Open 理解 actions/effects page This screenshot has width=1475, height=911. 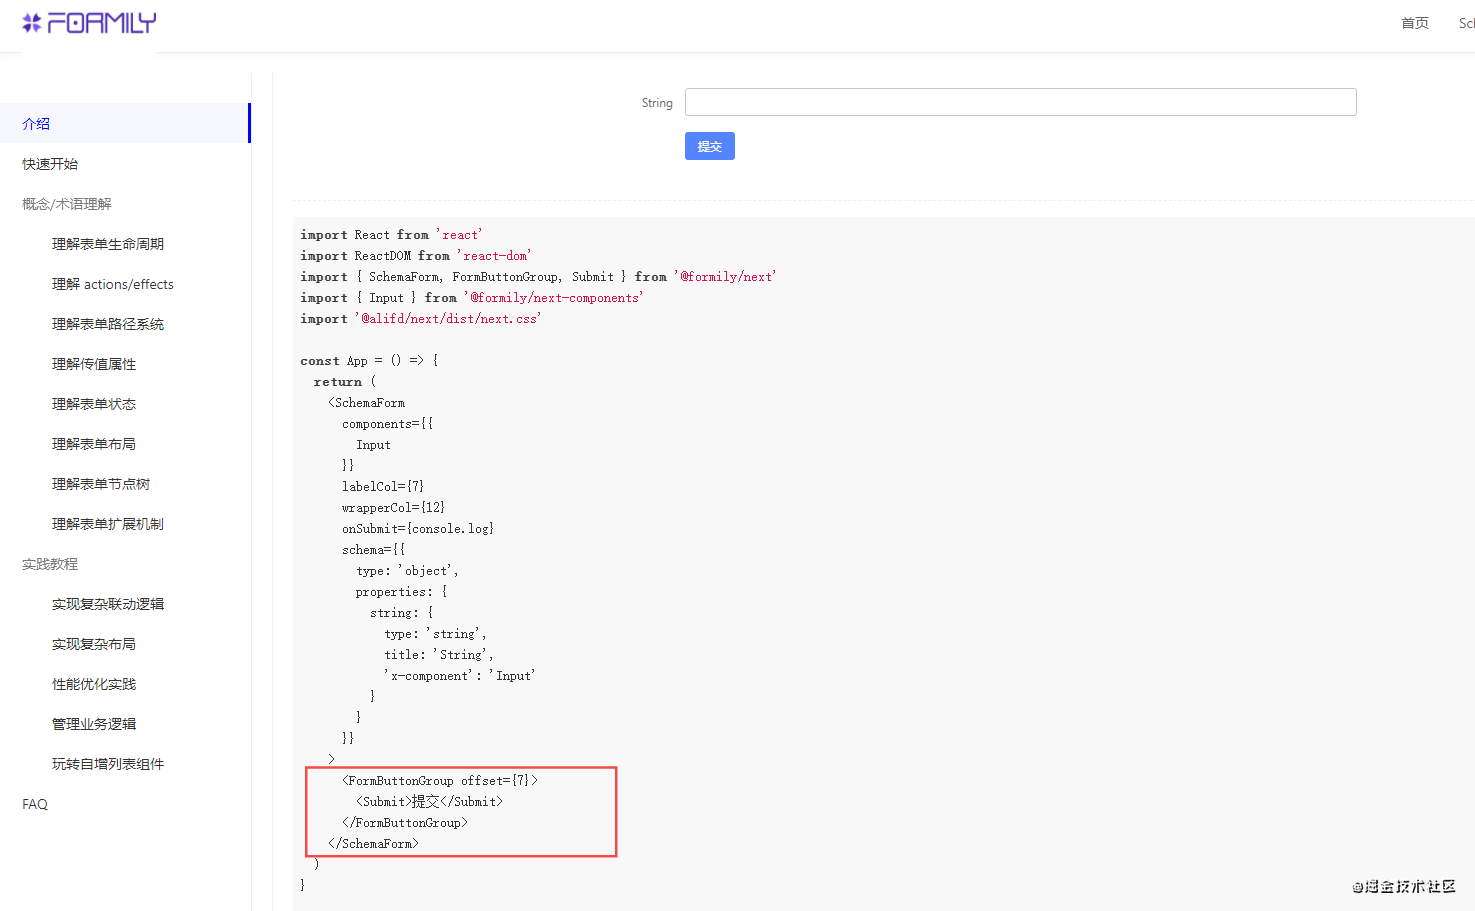pos(113,284)
